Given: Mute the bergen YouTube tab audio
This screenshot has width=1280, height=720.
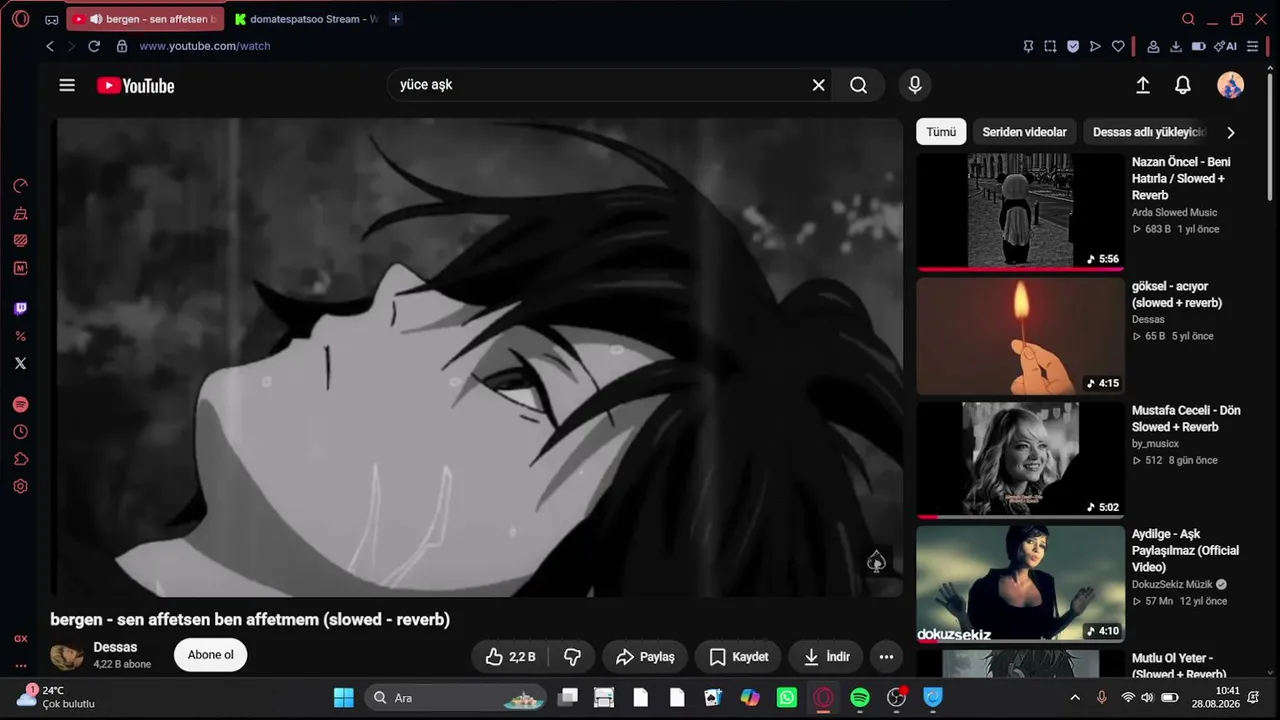Looking at the screenshot, I should (96, 19).
